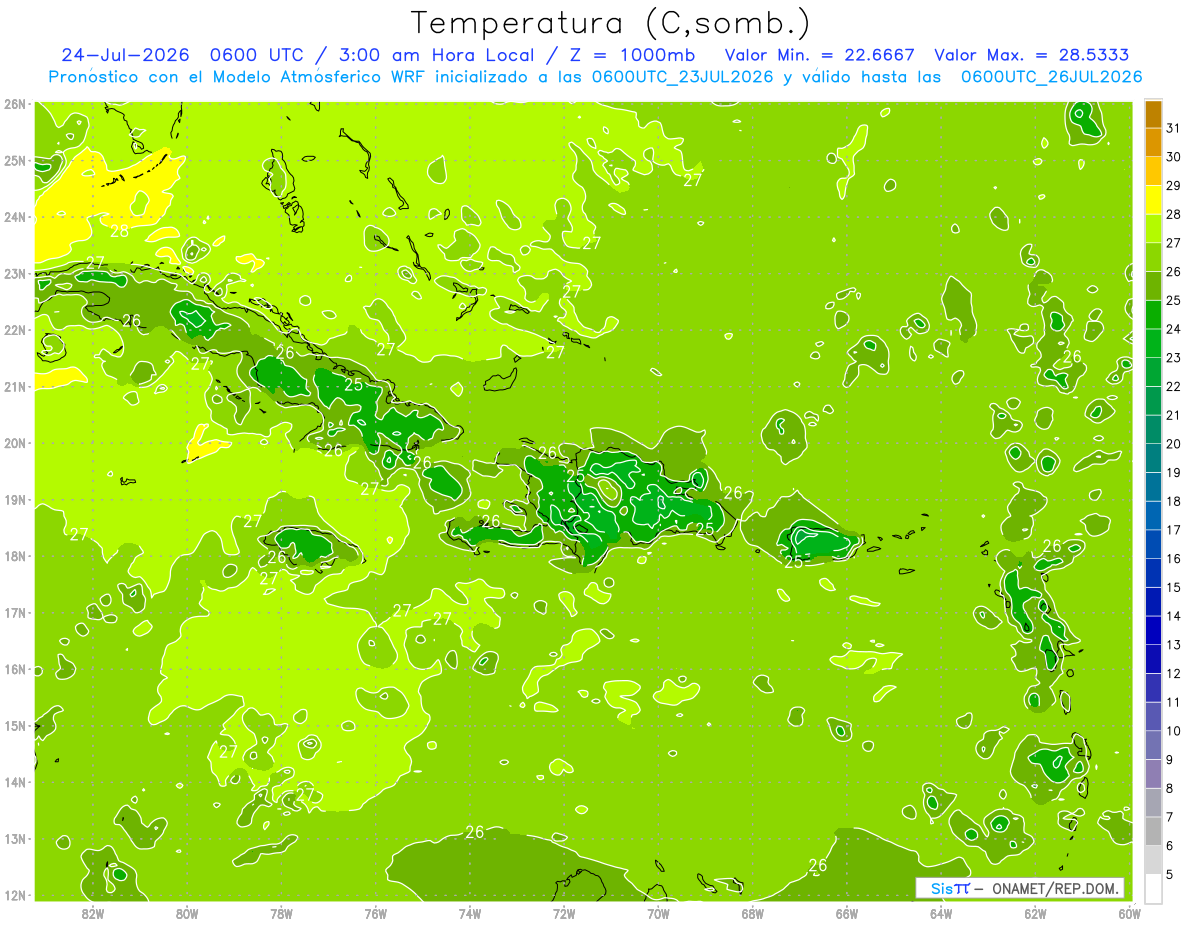The image size is (1200, 927).
Task: Click the '0600UTC_26JUL2026' valid-until time
Action: pos(1051,77)
